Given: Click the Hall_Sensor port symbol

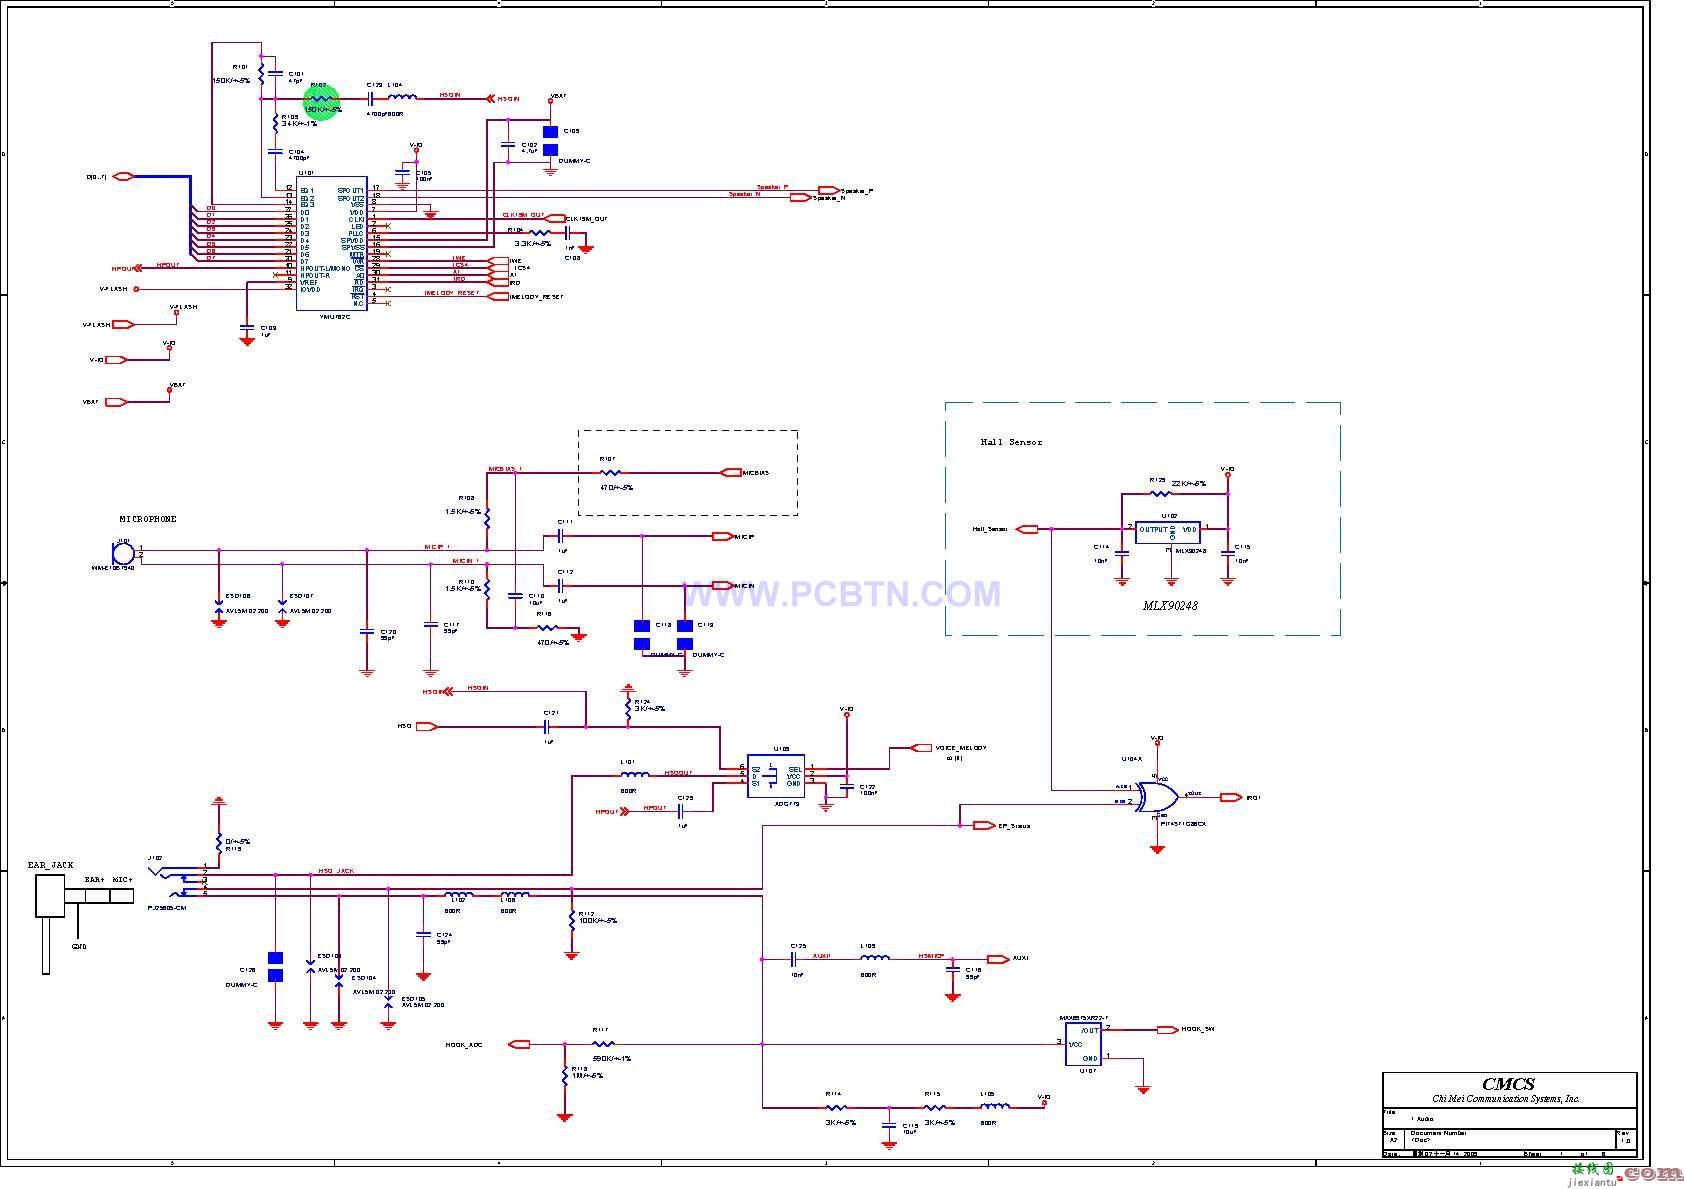Looking at the screenshot, I should [x=1028, y=529].
